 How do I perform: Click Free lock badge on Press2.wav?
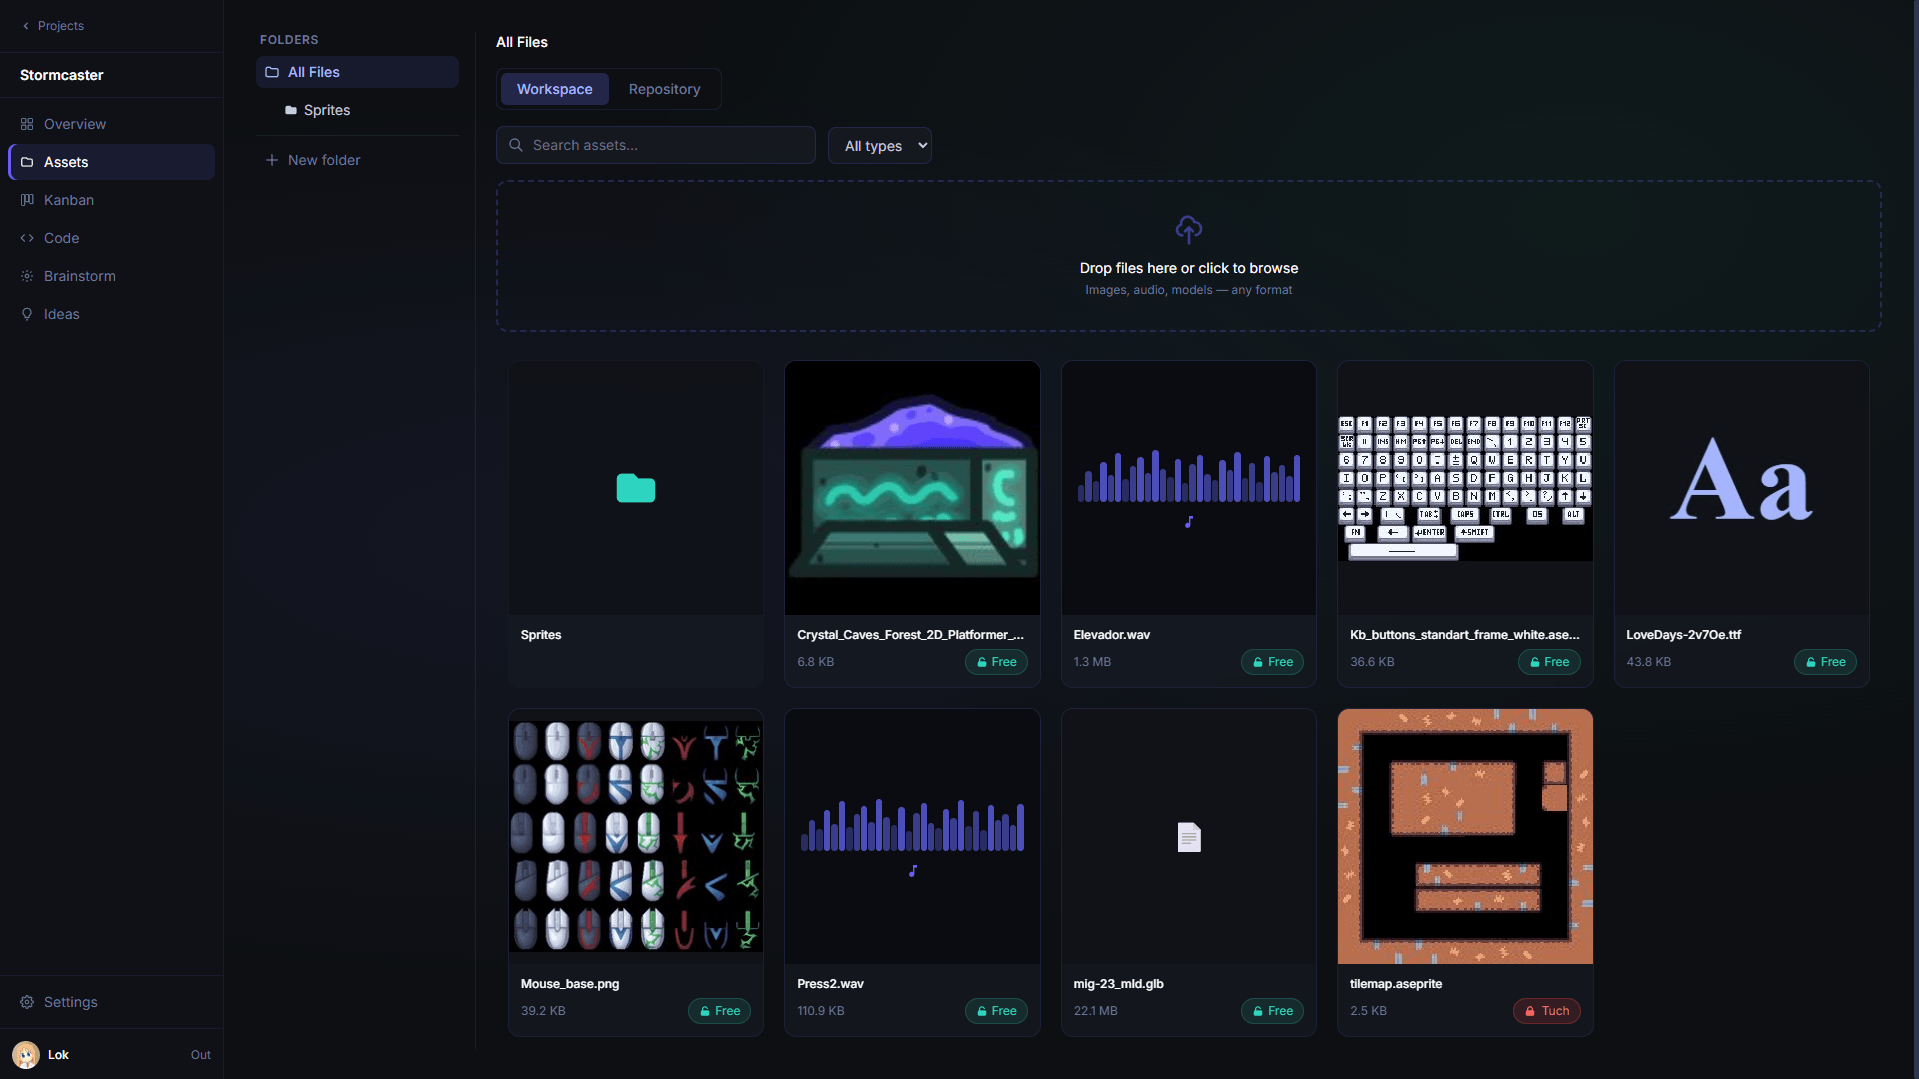996,1011
